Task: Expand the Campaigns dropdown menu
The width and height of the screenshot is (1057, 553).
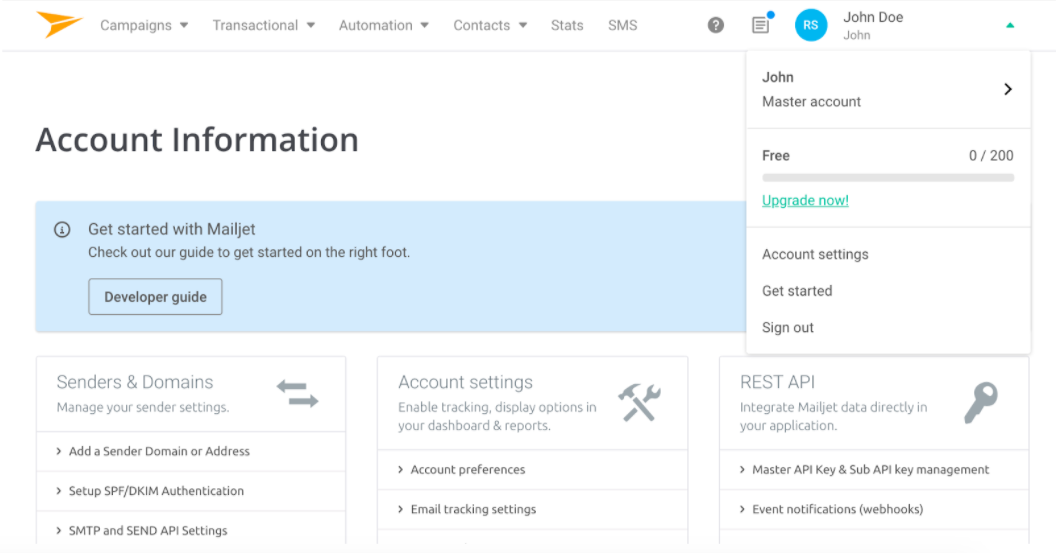Action: click(x=144, y=25)
